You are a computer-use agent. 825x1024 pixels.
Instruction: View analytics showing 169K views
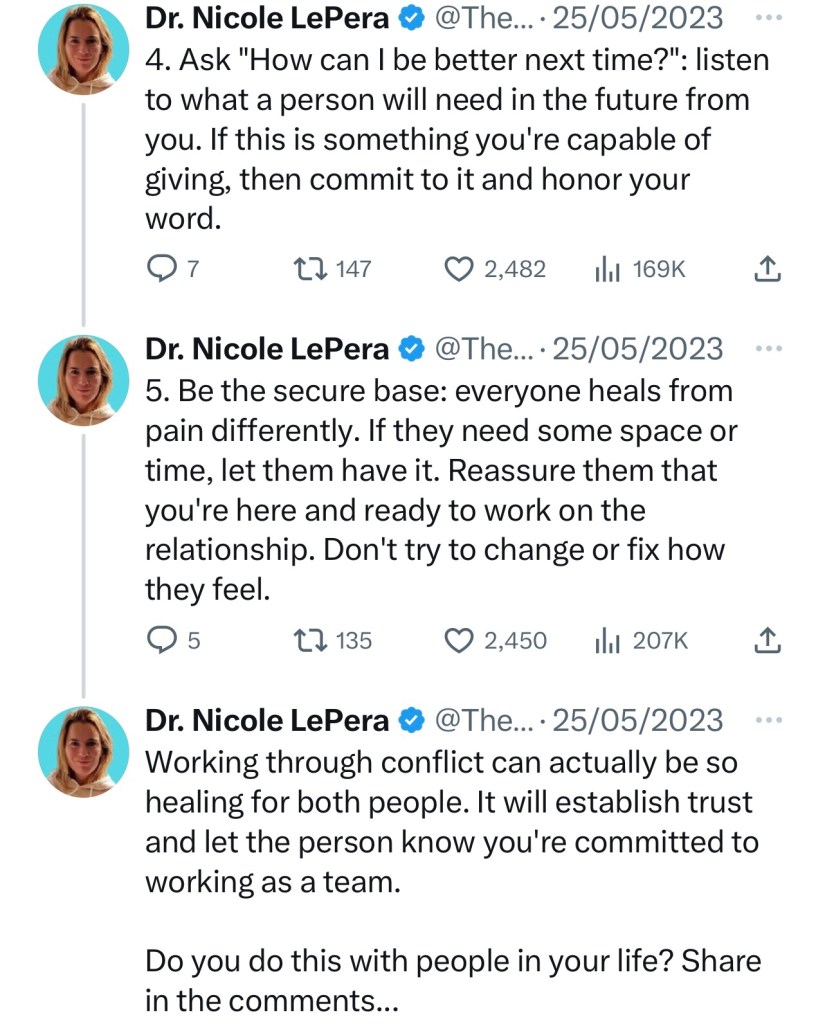(609, 269)
